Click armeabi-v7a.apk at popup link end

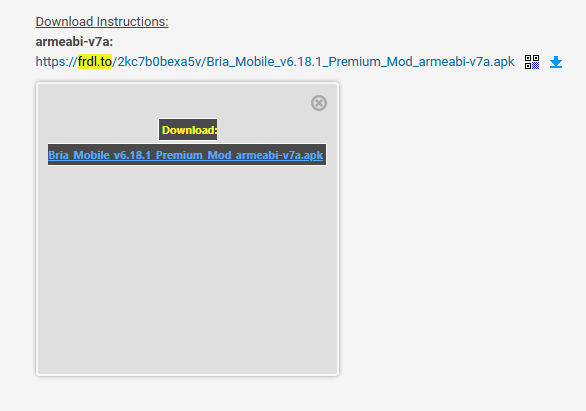point(279,155)
